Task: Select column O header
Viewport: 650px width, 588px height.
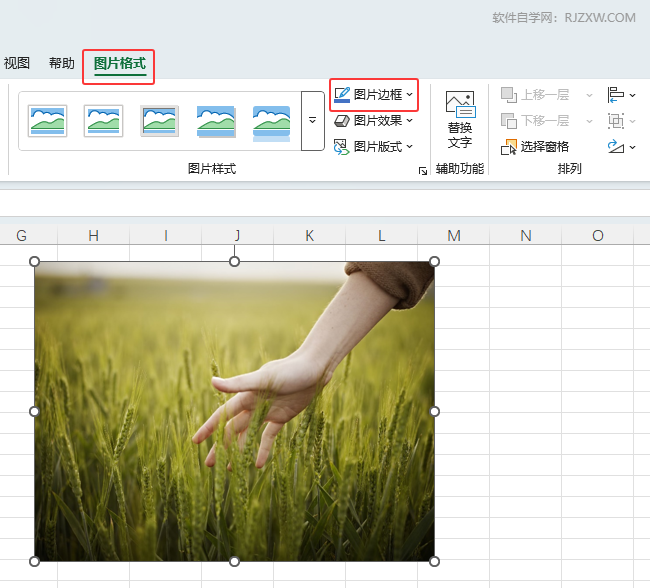Action: 598,236
